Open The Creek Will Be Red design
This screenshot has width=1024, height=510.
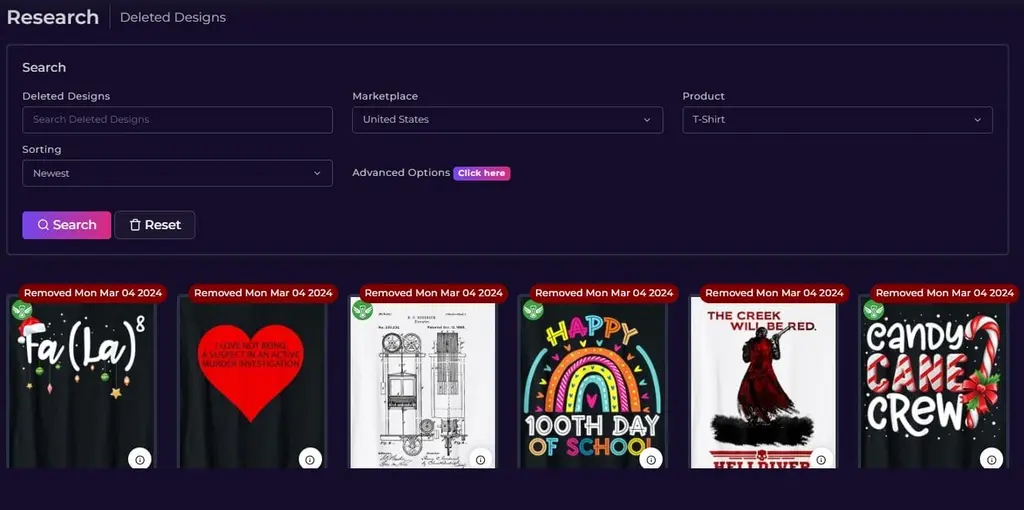pos(763,382)
